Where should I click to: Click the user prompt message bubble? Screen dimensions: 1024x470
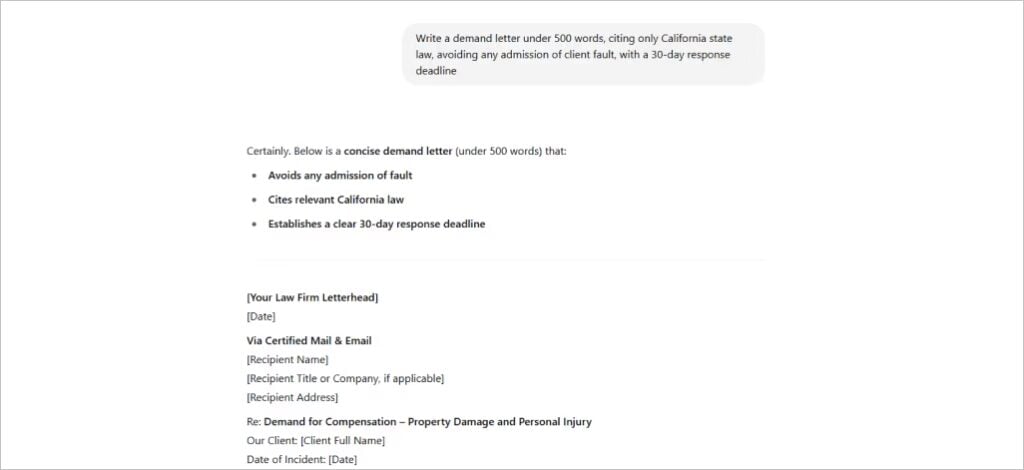pyautogui.click(x=583, y=55)
